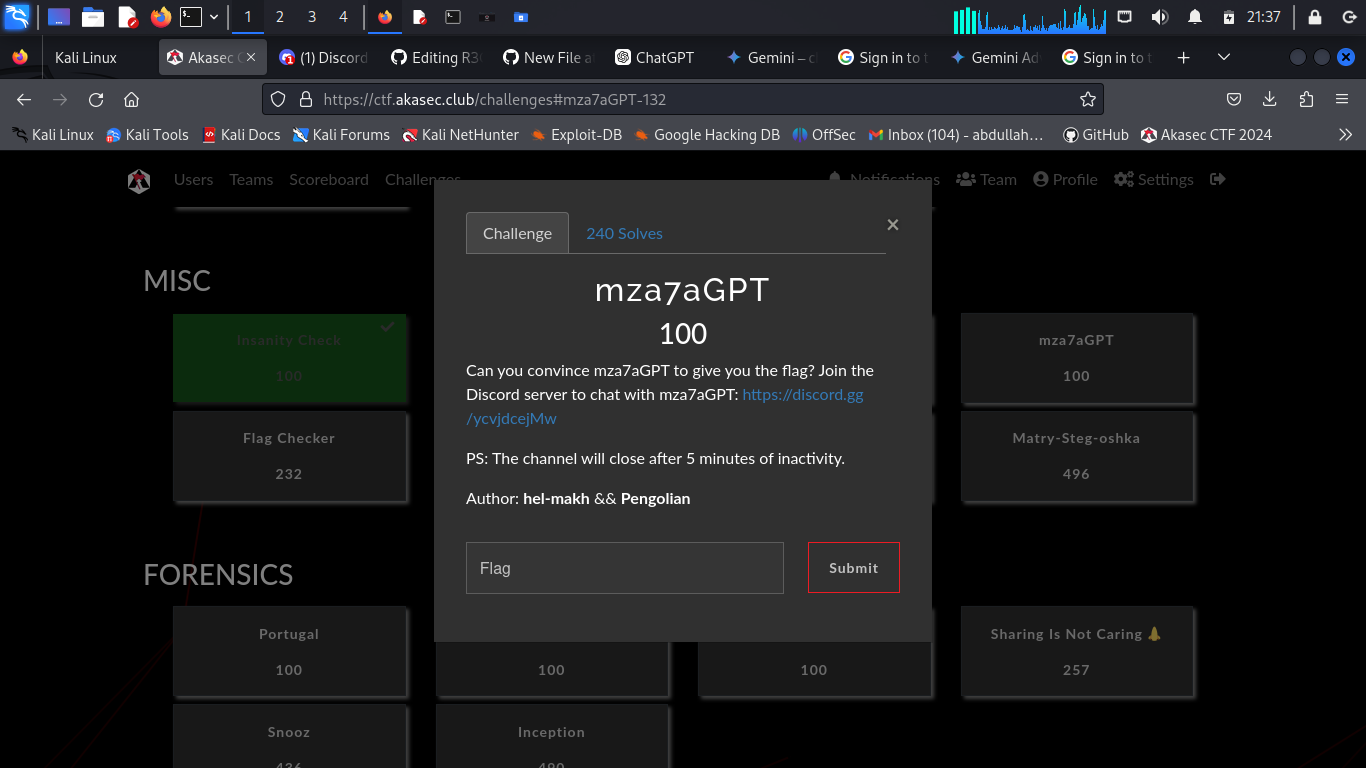Expand the list all tabs dropdown

(1224, 58)
